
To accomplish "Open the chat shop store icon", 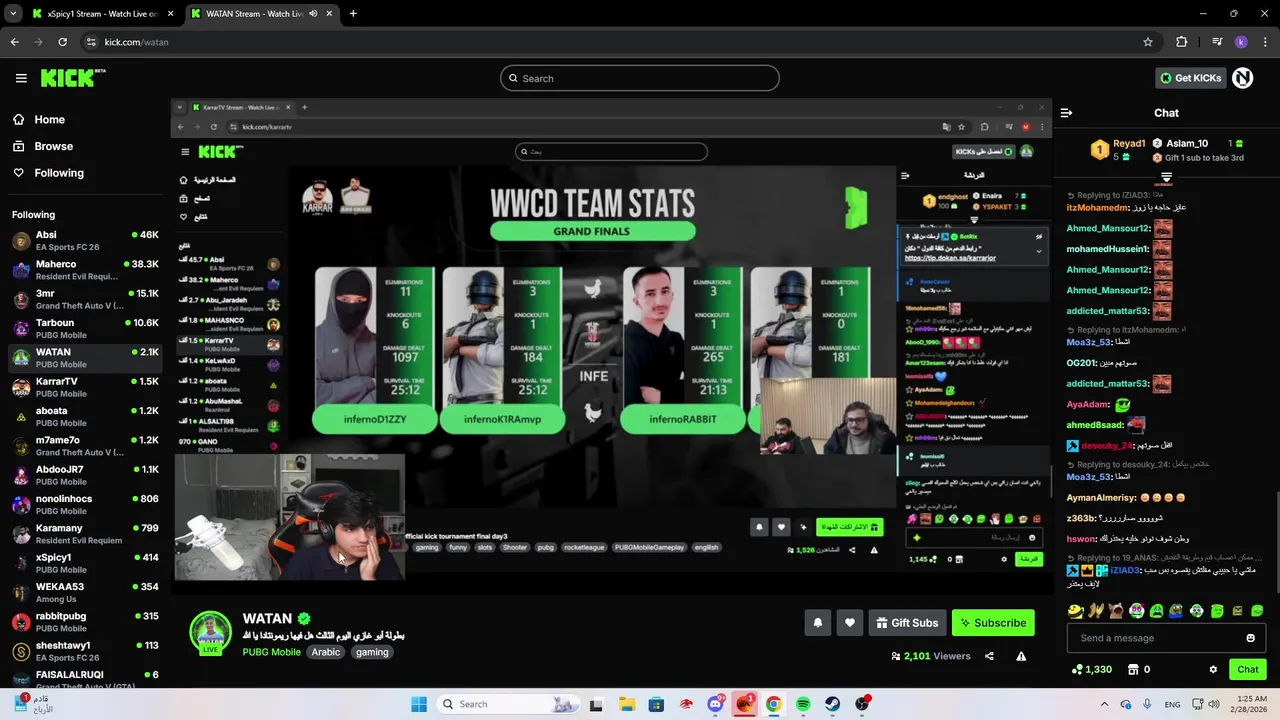I will (x=1133, y=669).
